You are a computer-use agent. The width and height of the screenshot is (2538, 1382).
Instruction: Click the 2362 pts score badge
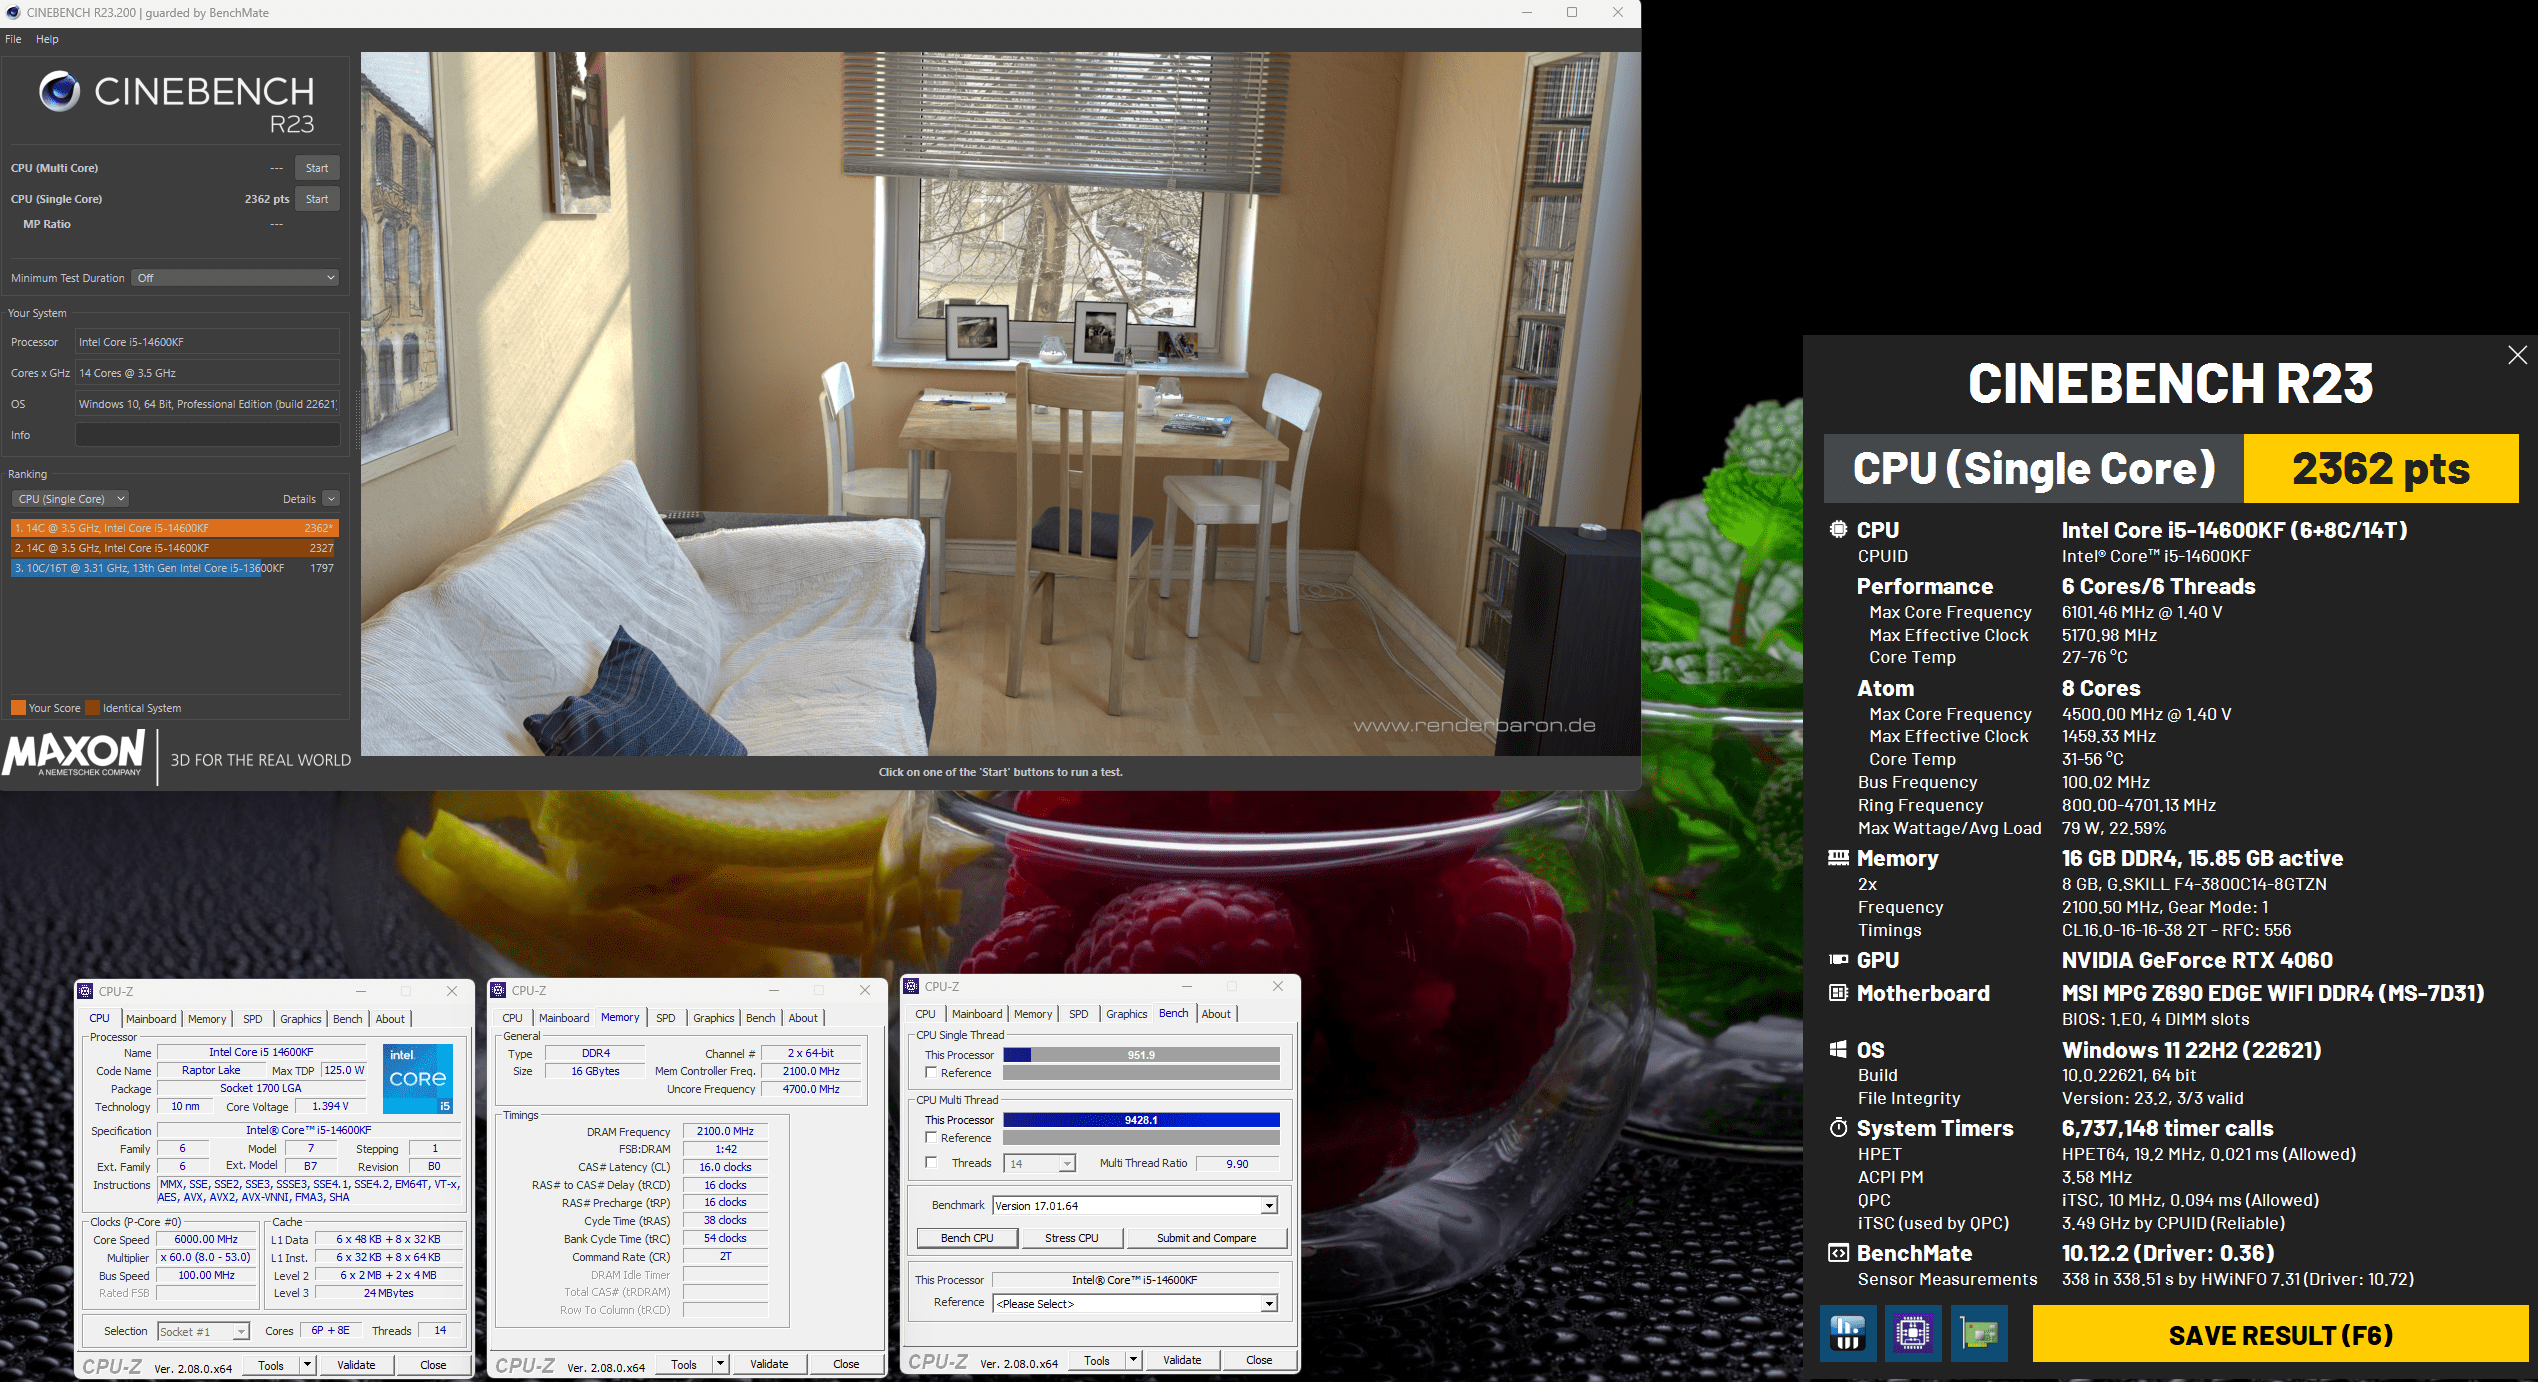(2380, 468)
